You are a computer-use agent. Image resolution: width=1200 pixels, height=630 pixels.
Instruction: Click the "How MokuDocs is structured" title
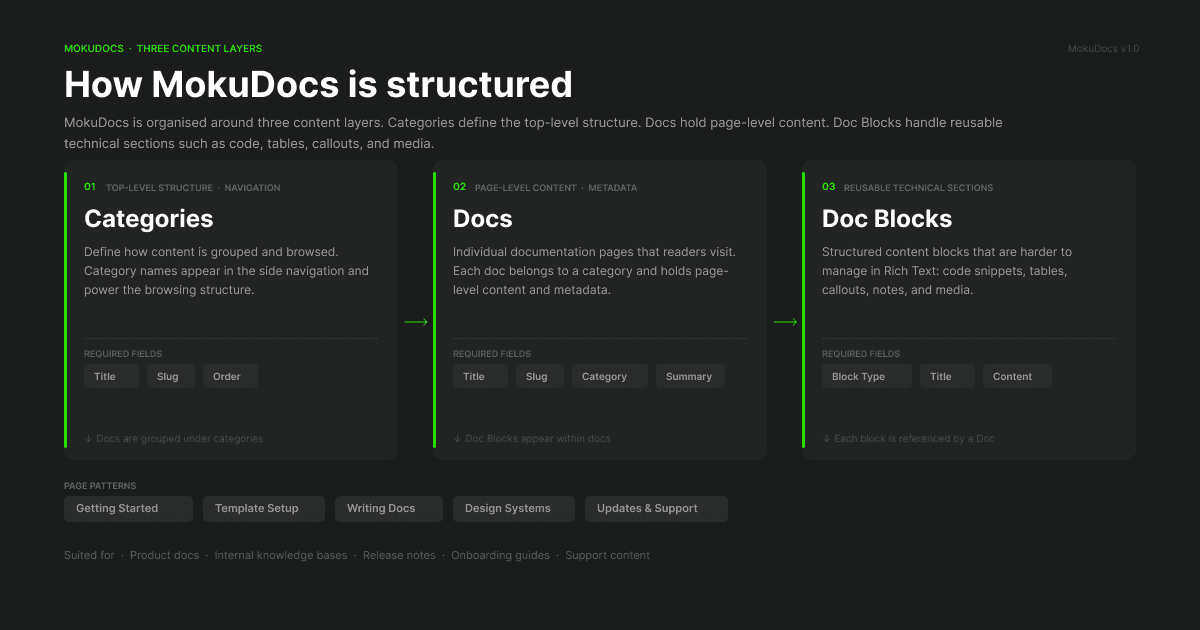(319, 84)
